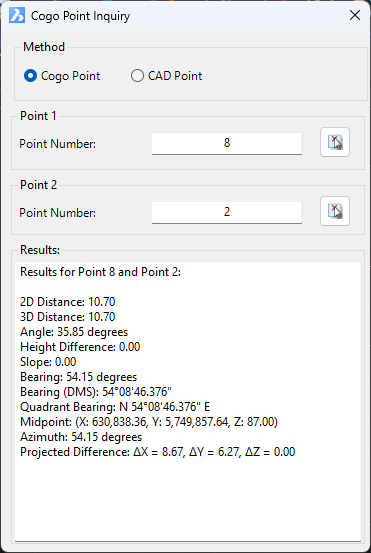Click empty space in the Results box

(x=188, y=501)
